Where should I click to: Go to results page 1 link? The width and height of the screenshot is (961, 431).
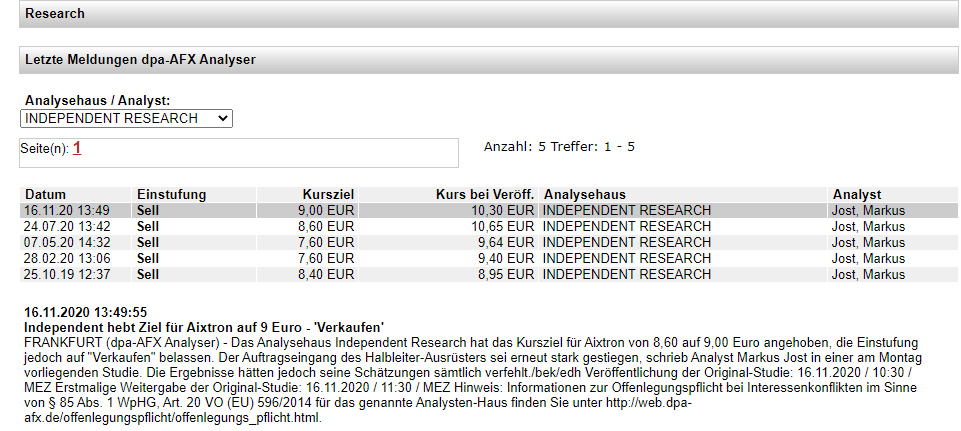(77, 148)
